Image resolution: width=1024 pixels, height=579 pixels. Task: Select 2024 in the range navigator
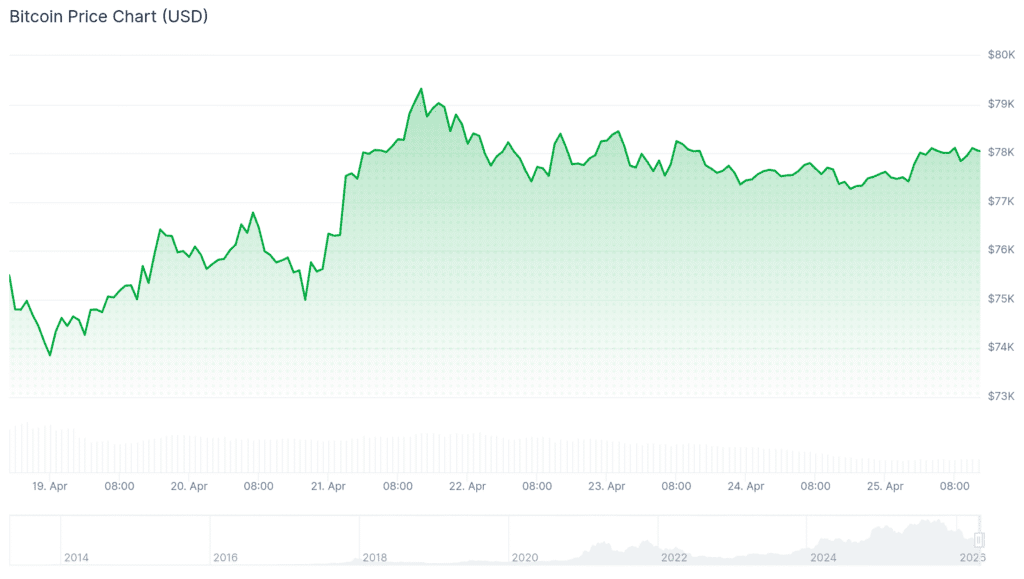[x=823, y=557]
